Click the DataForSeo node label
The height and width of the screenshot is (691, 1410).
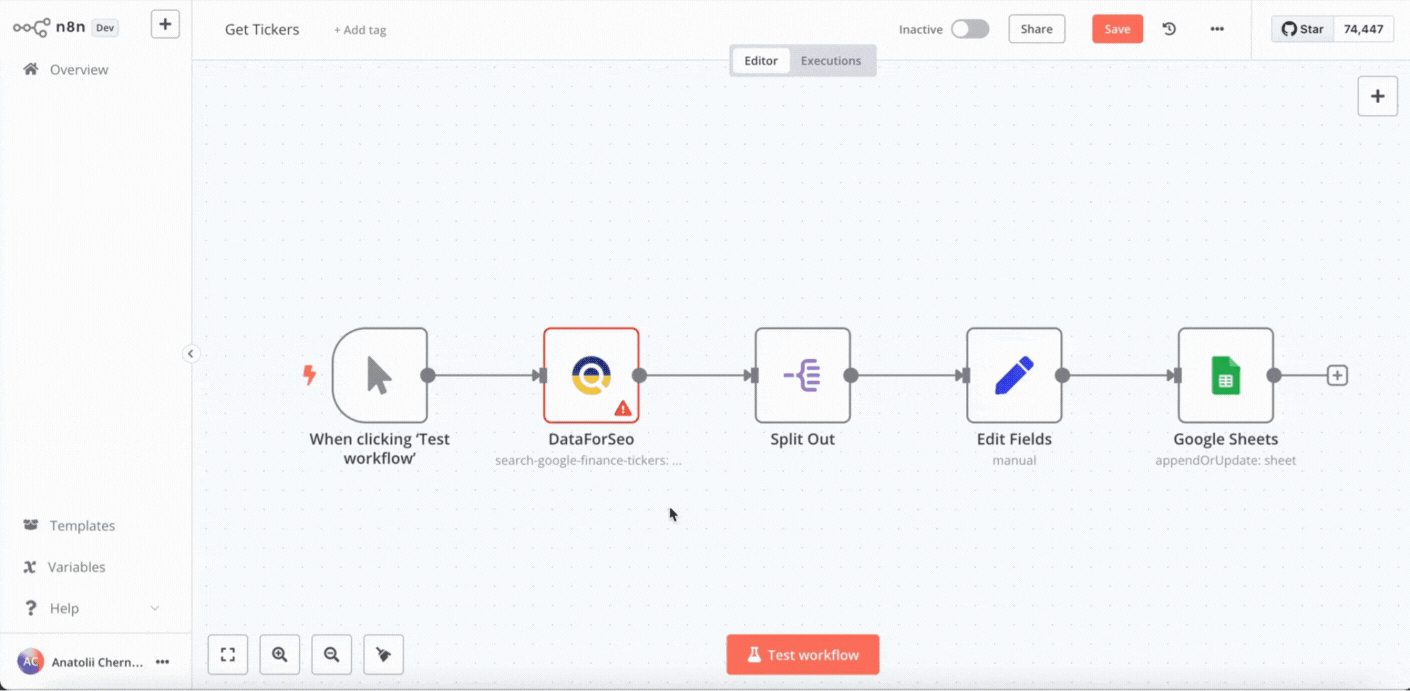pyautogui.click(x=591, y=439)
